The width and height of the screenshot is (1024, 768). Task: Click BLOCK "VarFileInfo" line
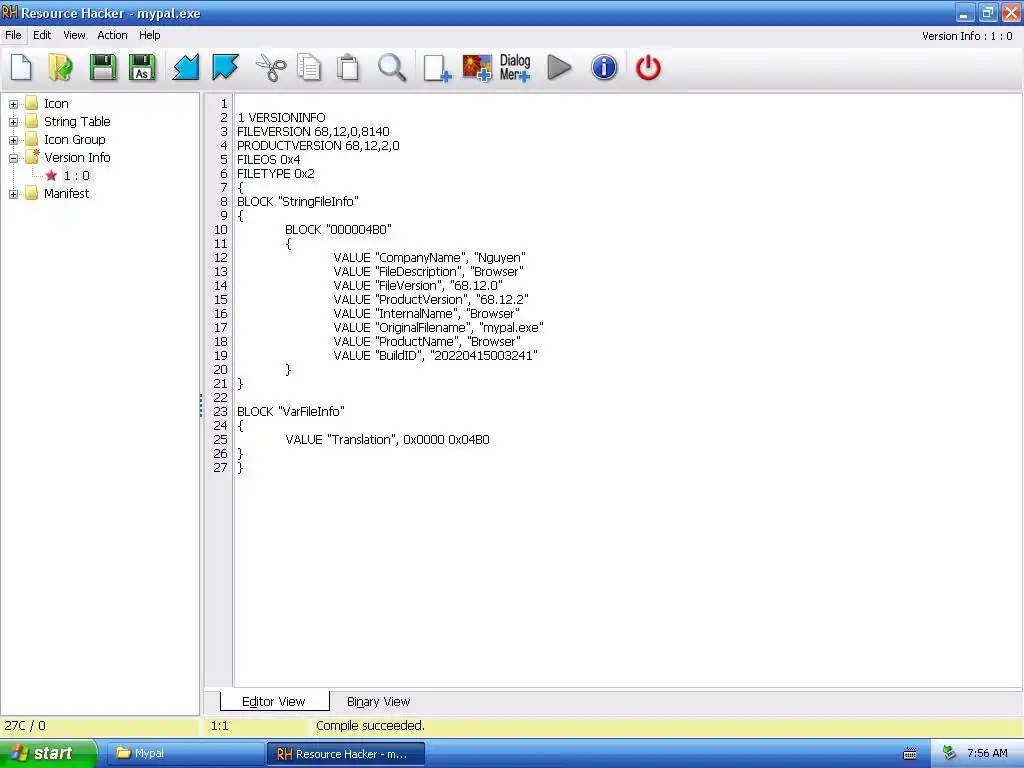291,411
